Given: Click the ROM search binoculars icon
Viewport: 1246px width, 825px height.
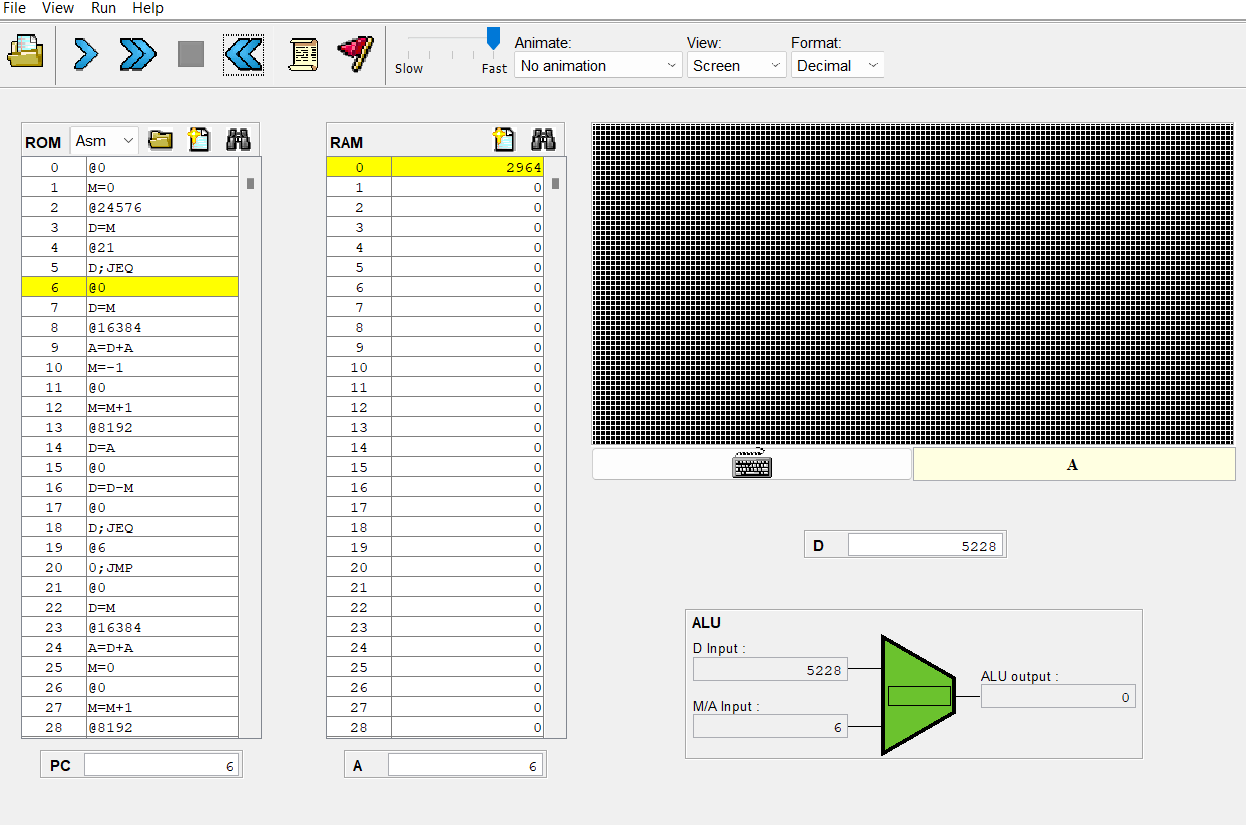Looking at the screenshot, I should (x=238, y=140).
